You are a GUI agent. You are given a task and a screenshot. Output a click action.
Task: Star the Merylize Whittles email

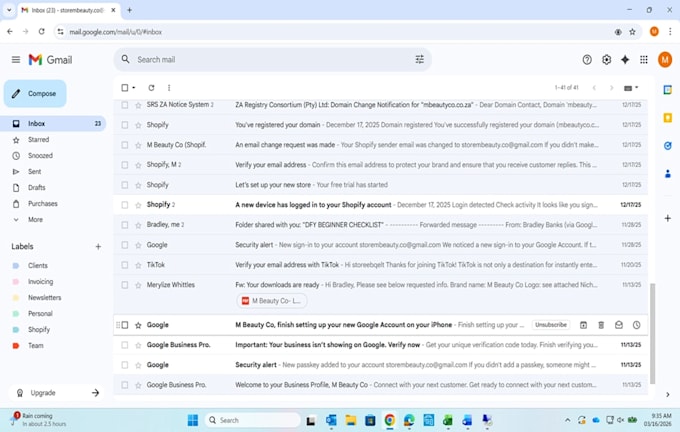pyautogui.click(x=138, y=285)
